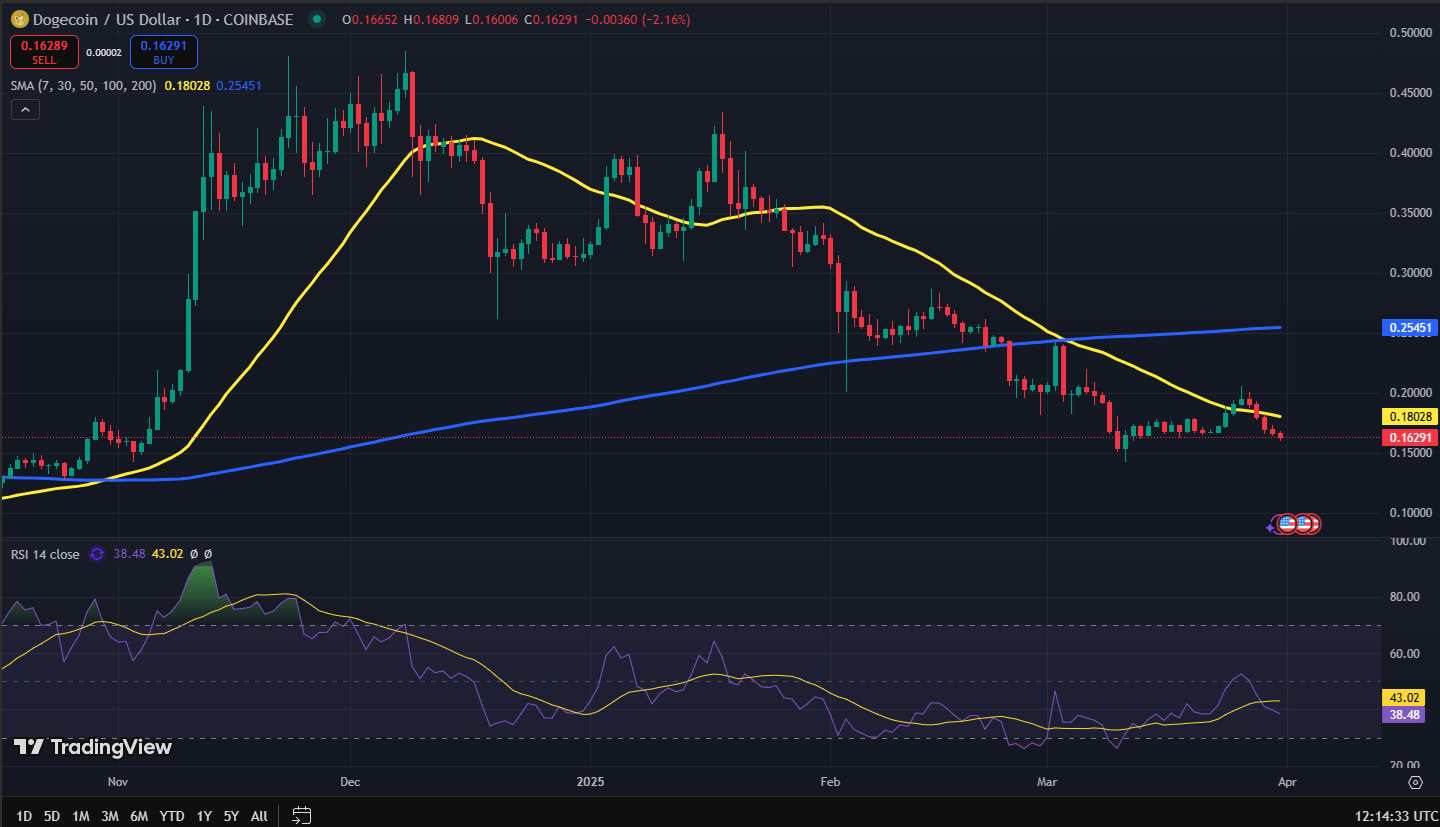This screenshot has height=827, width=1440.
Task: Click the close price C0.16291 value
Action: pyautogui.click(x=552, y=19)
